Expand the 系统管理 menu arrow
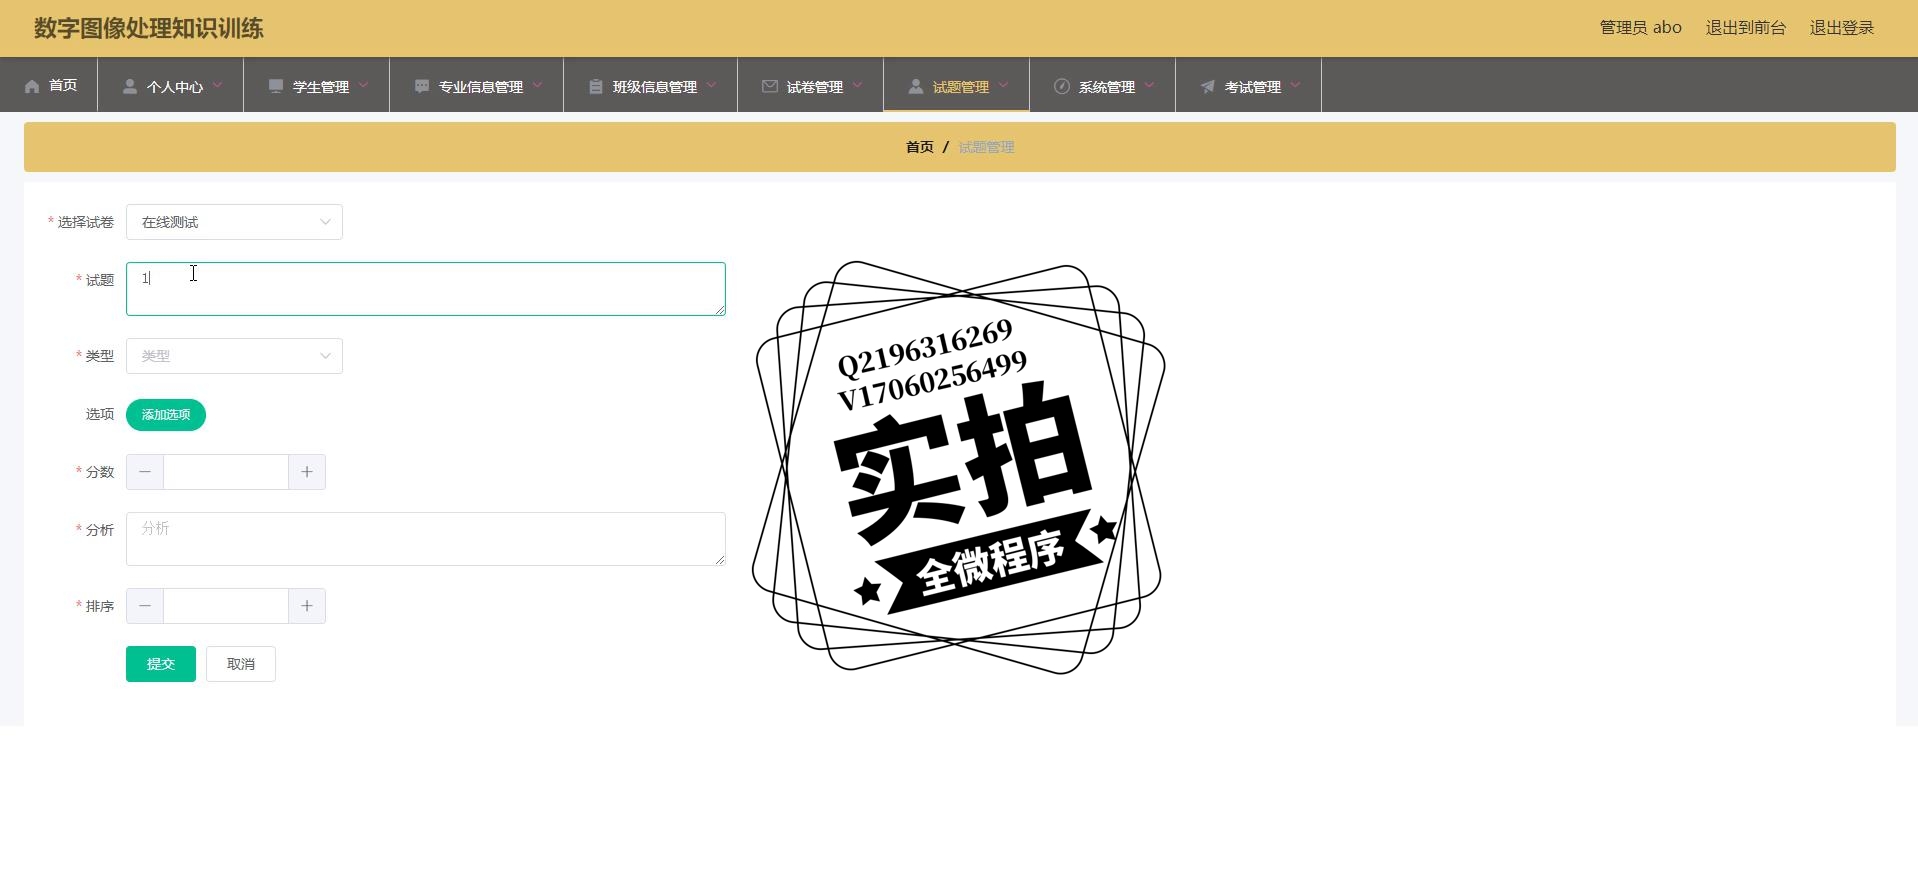The height and width of the screenshot is (889, 1918). point(1149,85)
